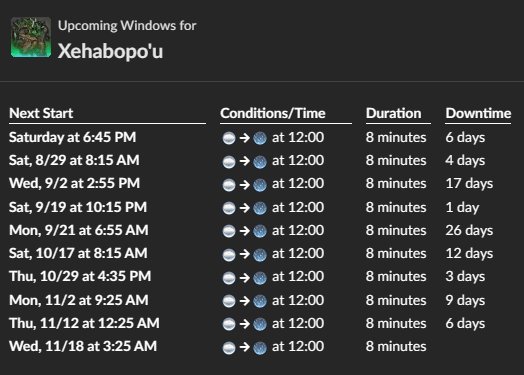Click the '9 days' downtime value
This screenshot has height=375, width=524.
pyautogui.click(x=465, y=300)
